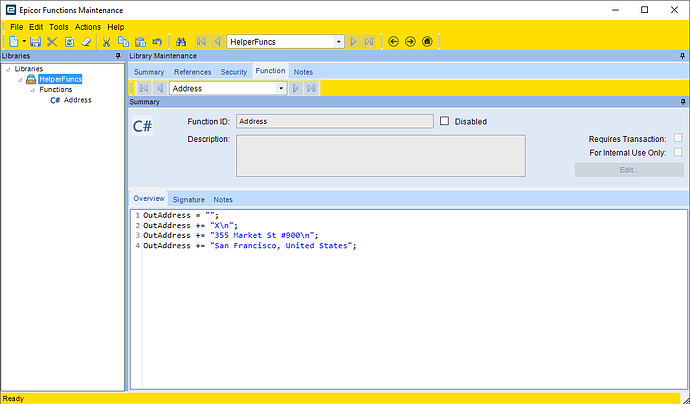Image resolution: width=690 pixels, height=404 pixels.
Task: Switch to the References tab
Action: coord(192,72)
